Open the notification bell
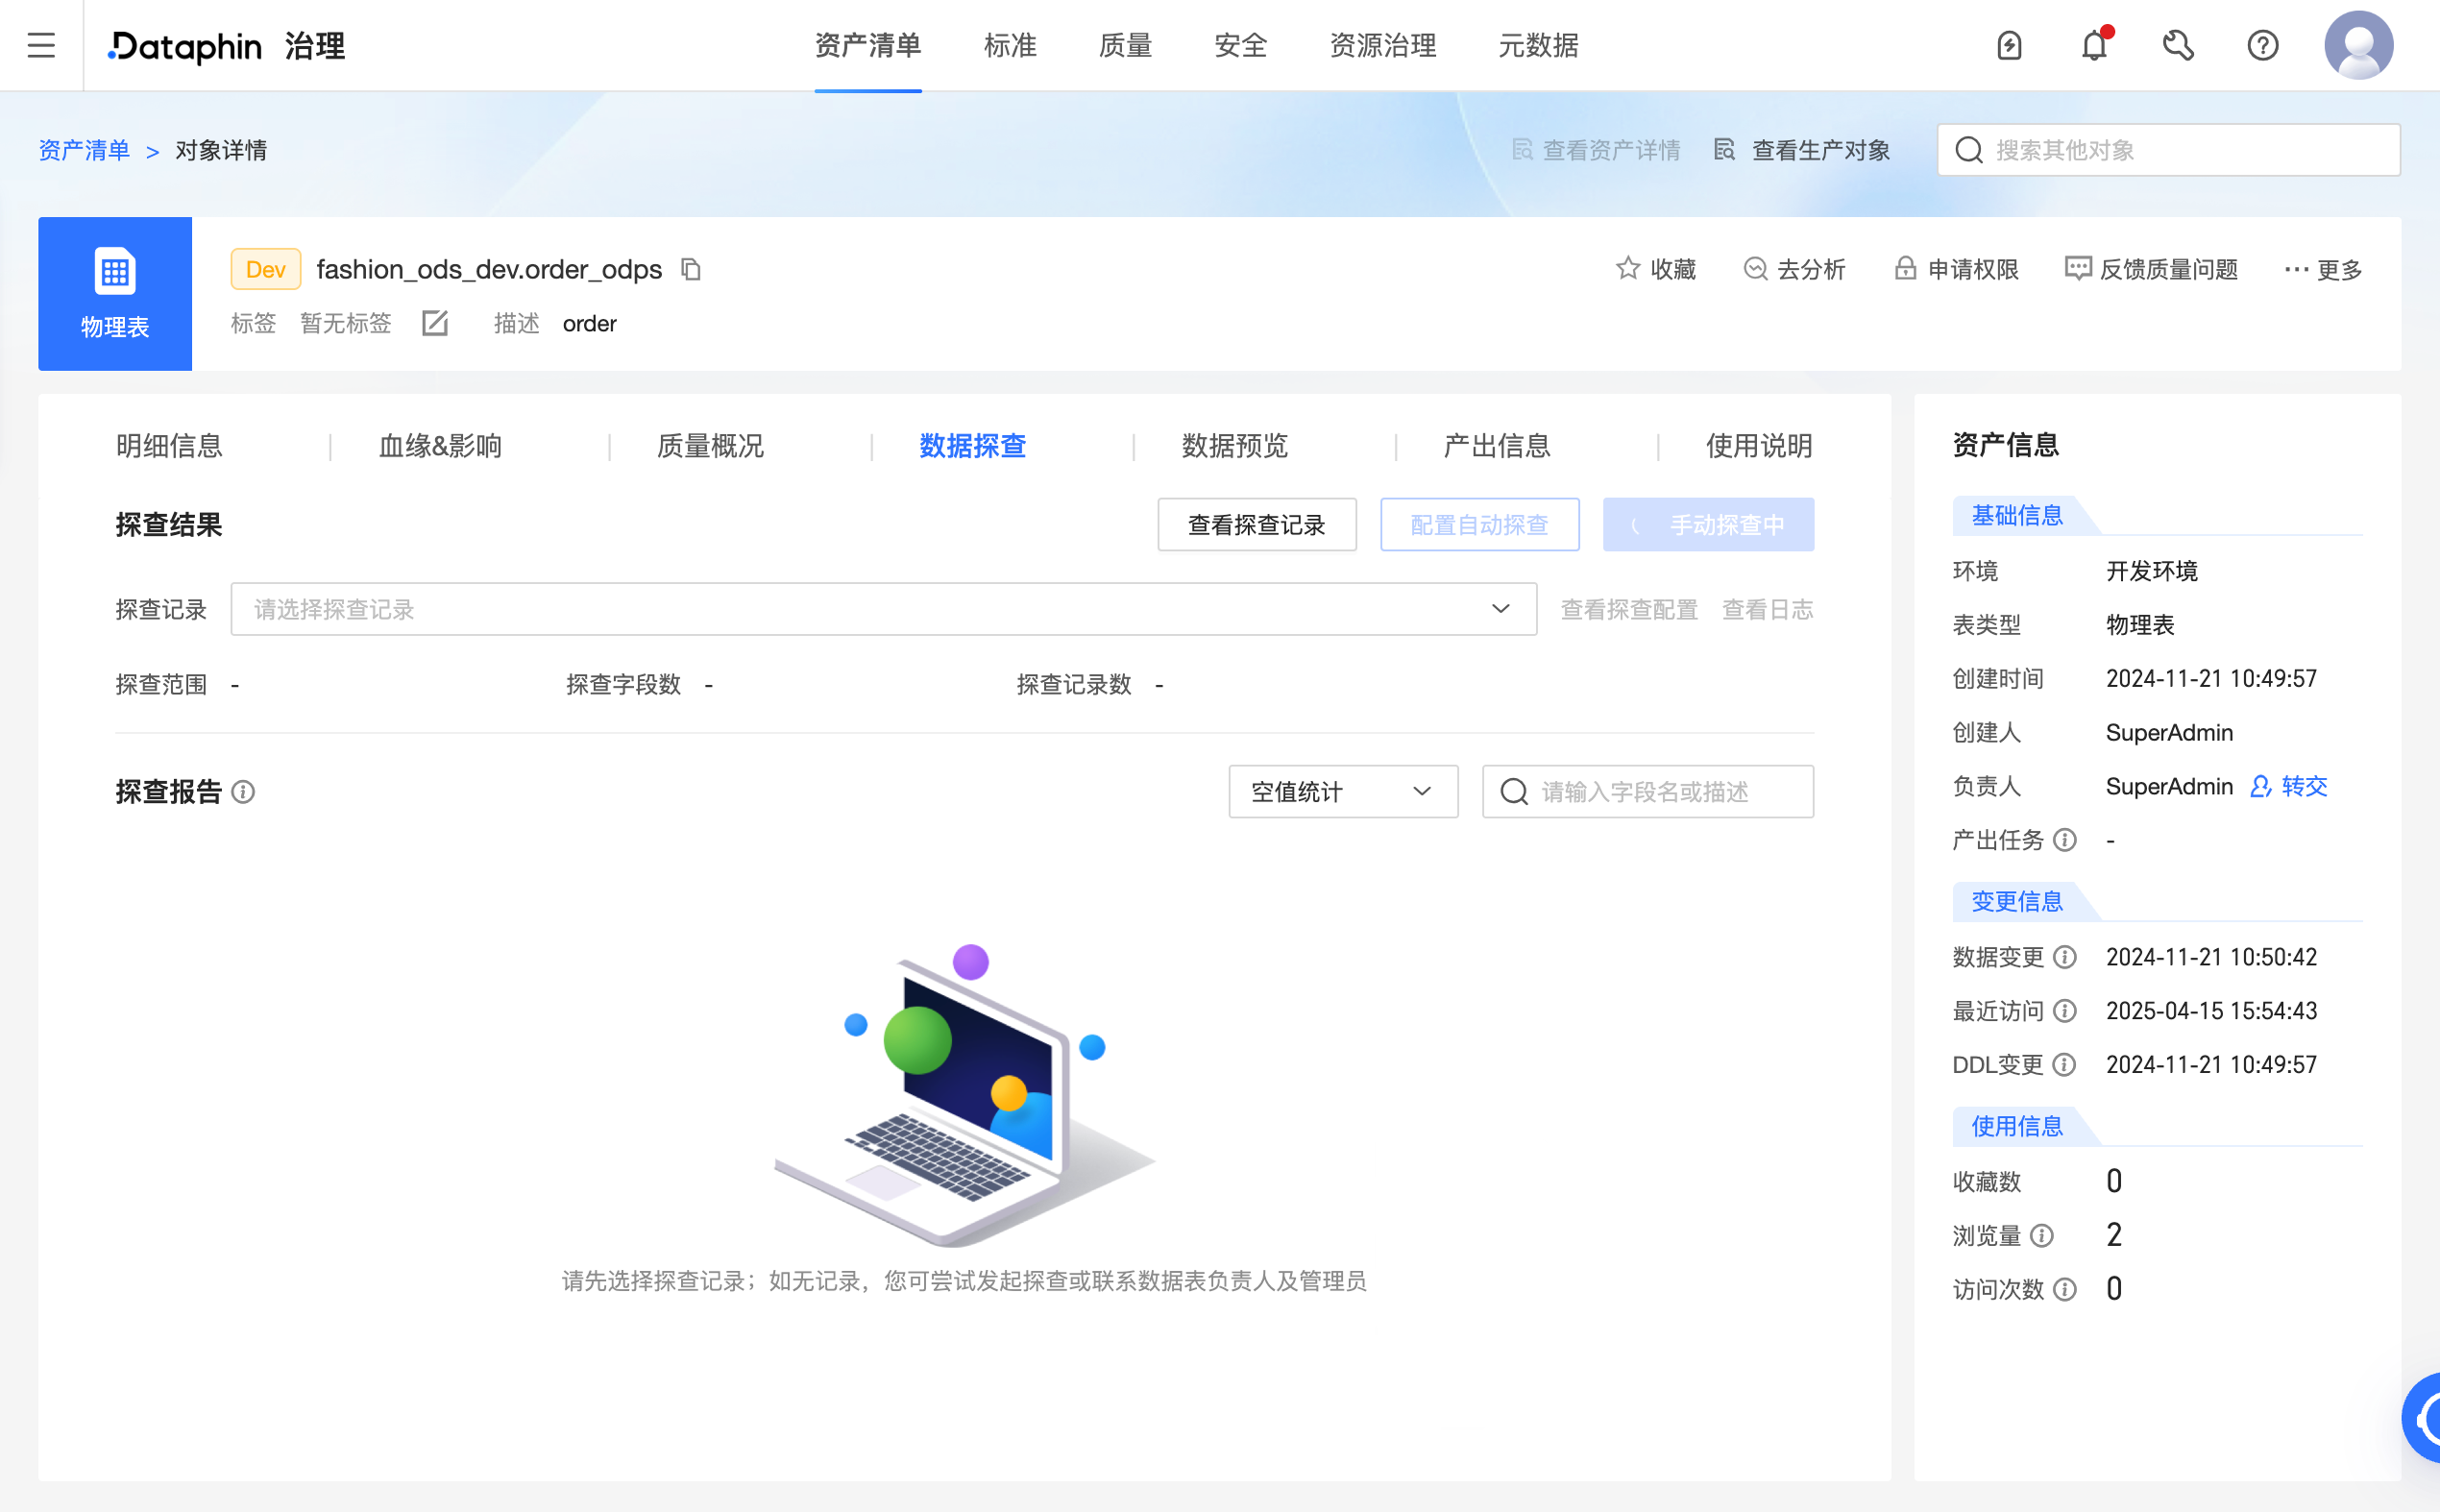Image resolution: width=2440 pixels, height=1512 pixels. pos(2093,45)
